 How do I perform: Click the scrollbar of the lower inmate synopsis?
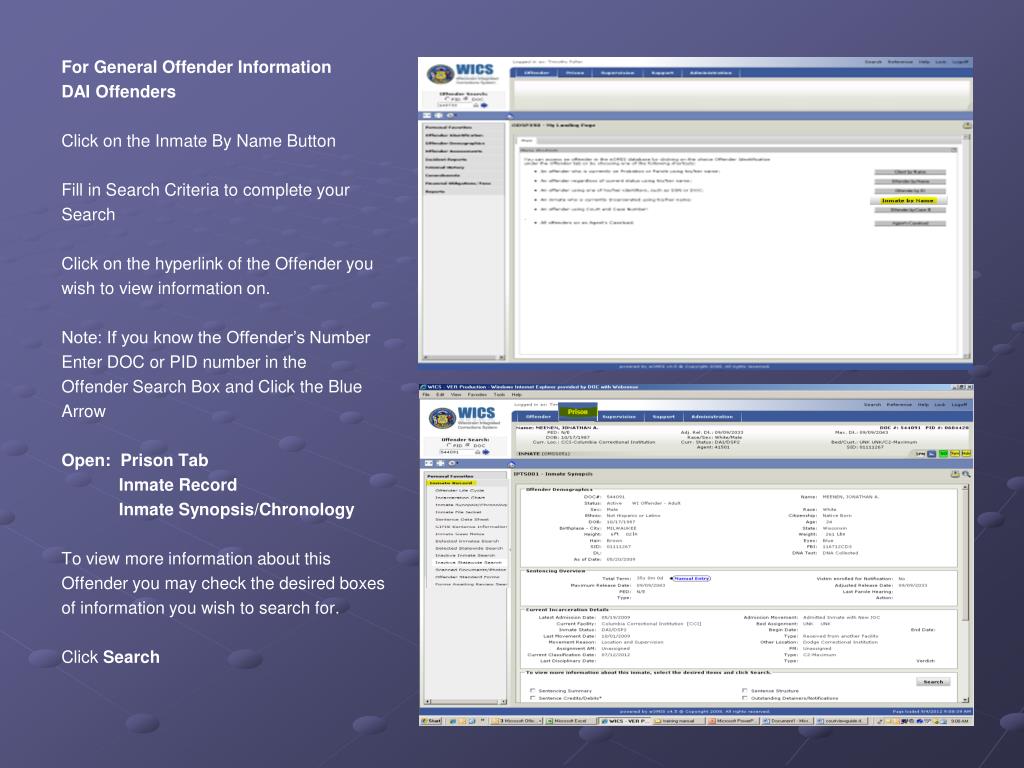965,594
